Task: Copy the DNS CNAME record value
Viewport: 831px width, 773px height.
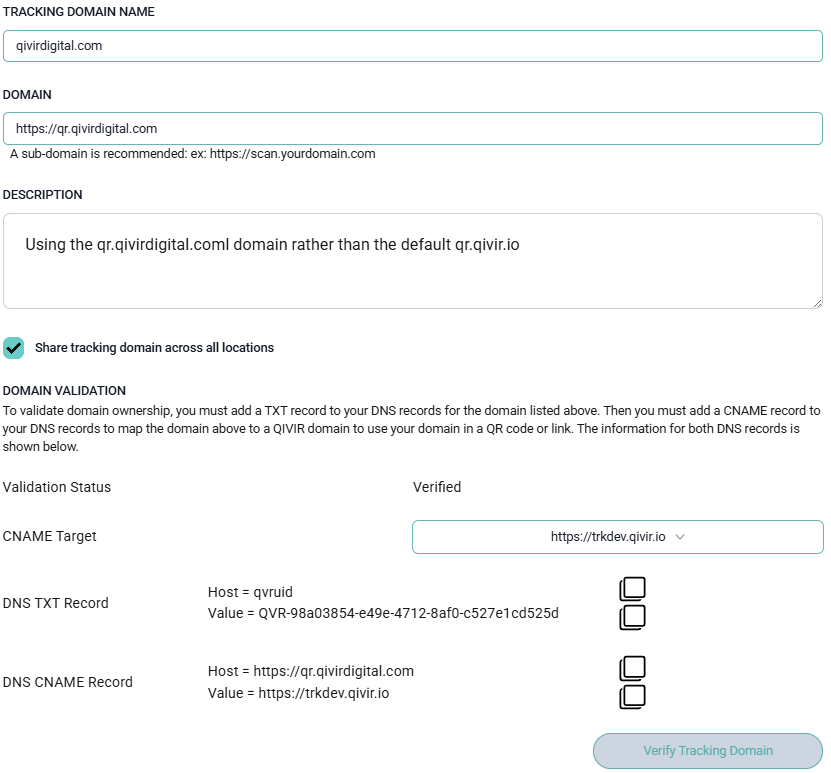Action: [x=632, y=697]
